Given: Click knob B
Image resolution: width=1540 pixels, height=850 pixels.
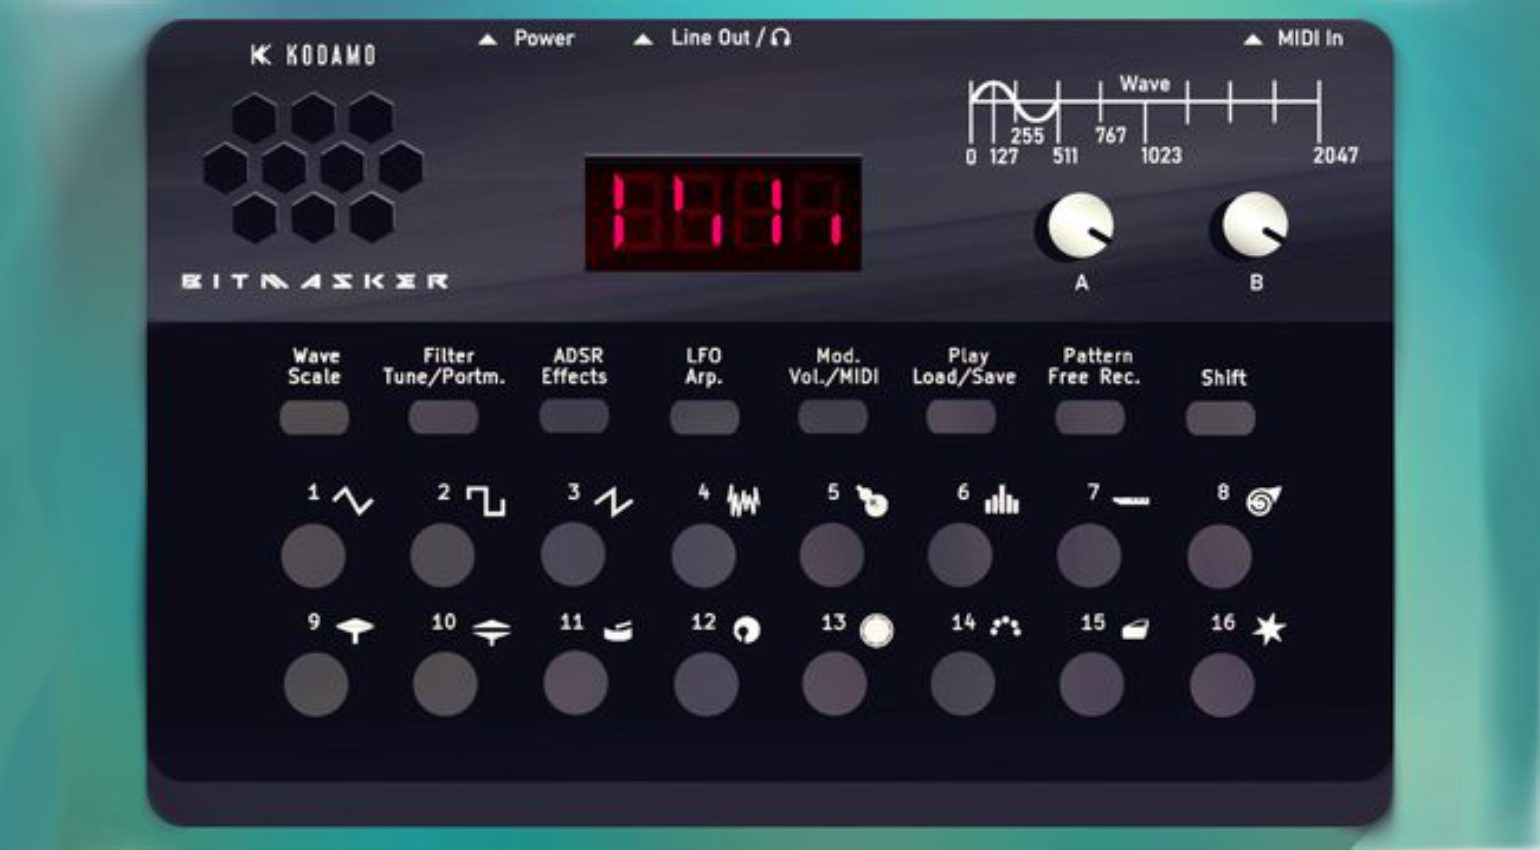Looking at the screenshot, I should click(x=1254, y=226).
